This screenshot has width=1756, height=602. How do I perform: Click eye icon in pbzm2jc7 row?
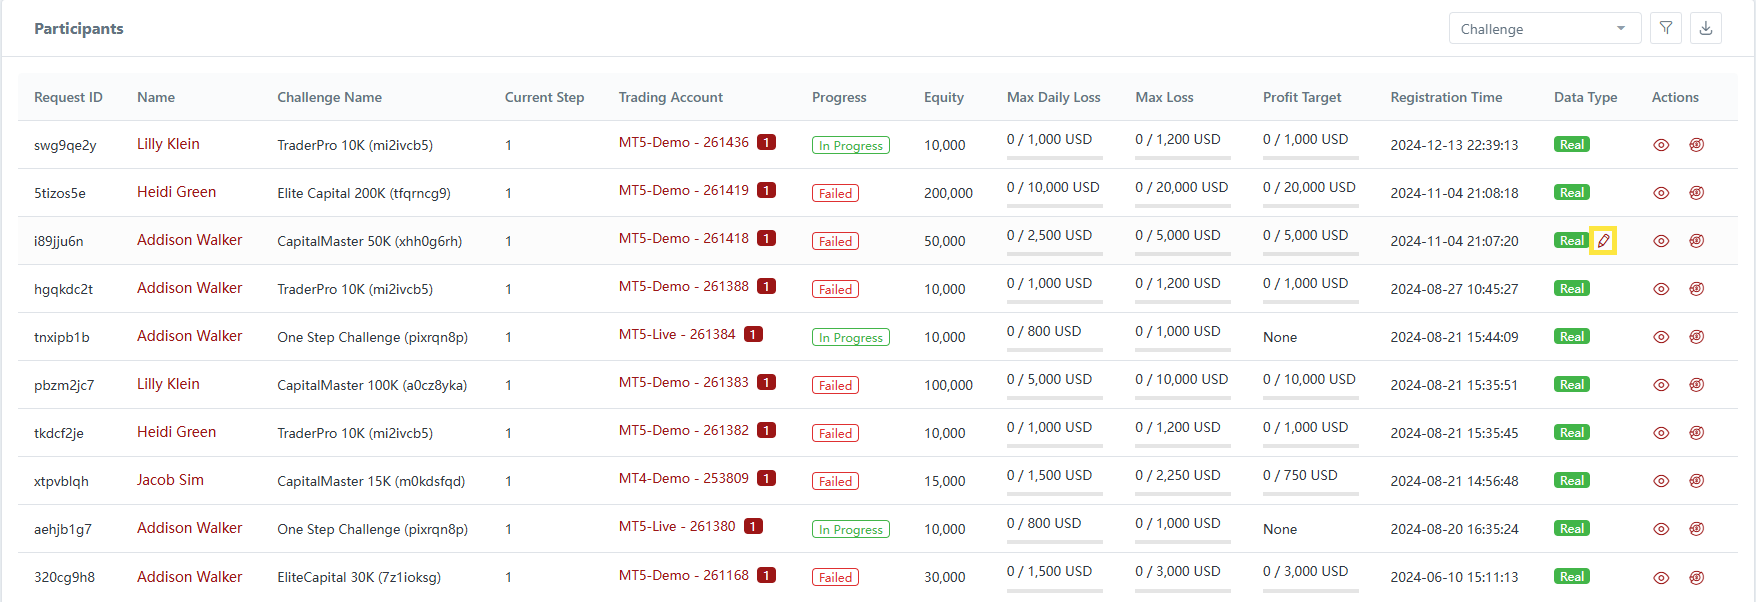1661,385
